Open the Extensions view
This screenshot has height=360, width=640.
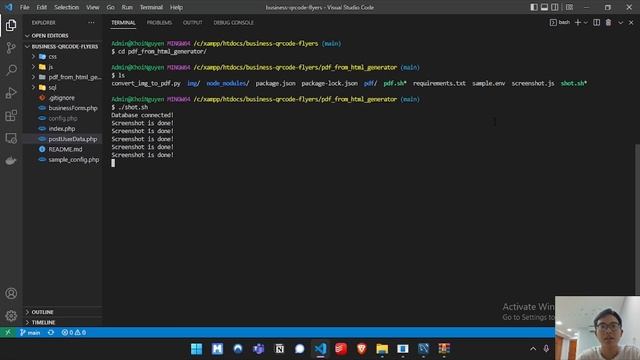[11, 116]
